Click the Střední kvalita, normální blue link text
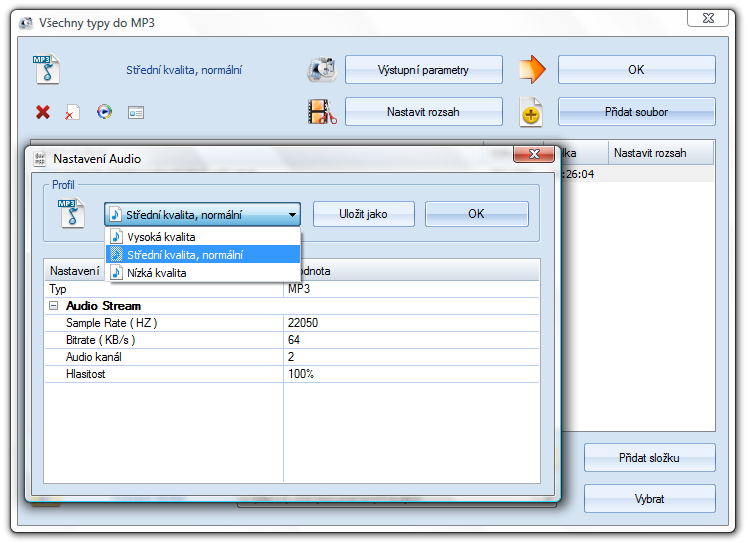 tap(184, 70)
